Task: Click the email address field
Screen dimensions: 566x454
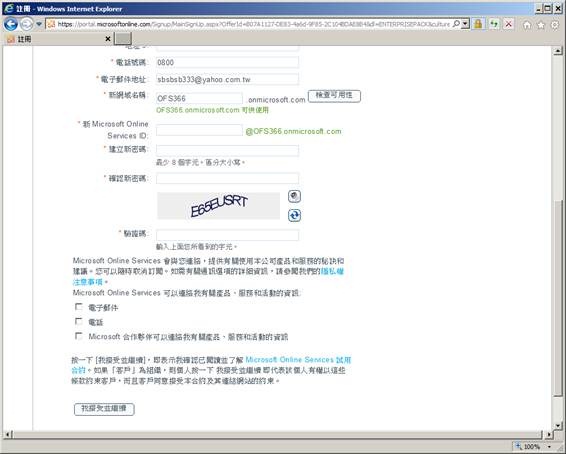Action: [227, 79]
